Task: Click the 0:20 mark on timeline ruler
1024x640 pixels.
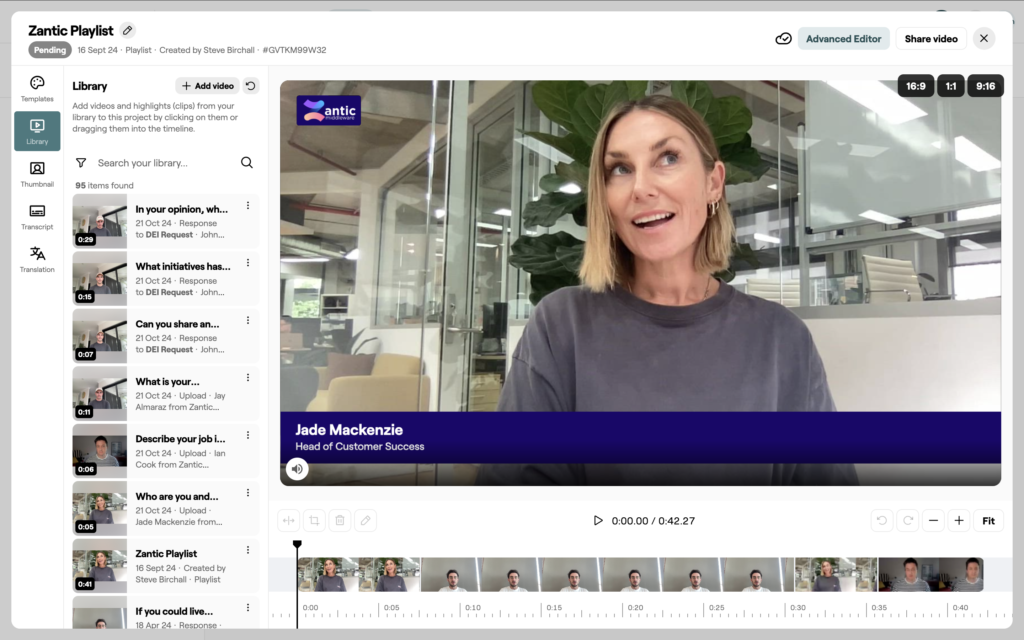Action: 635,607
